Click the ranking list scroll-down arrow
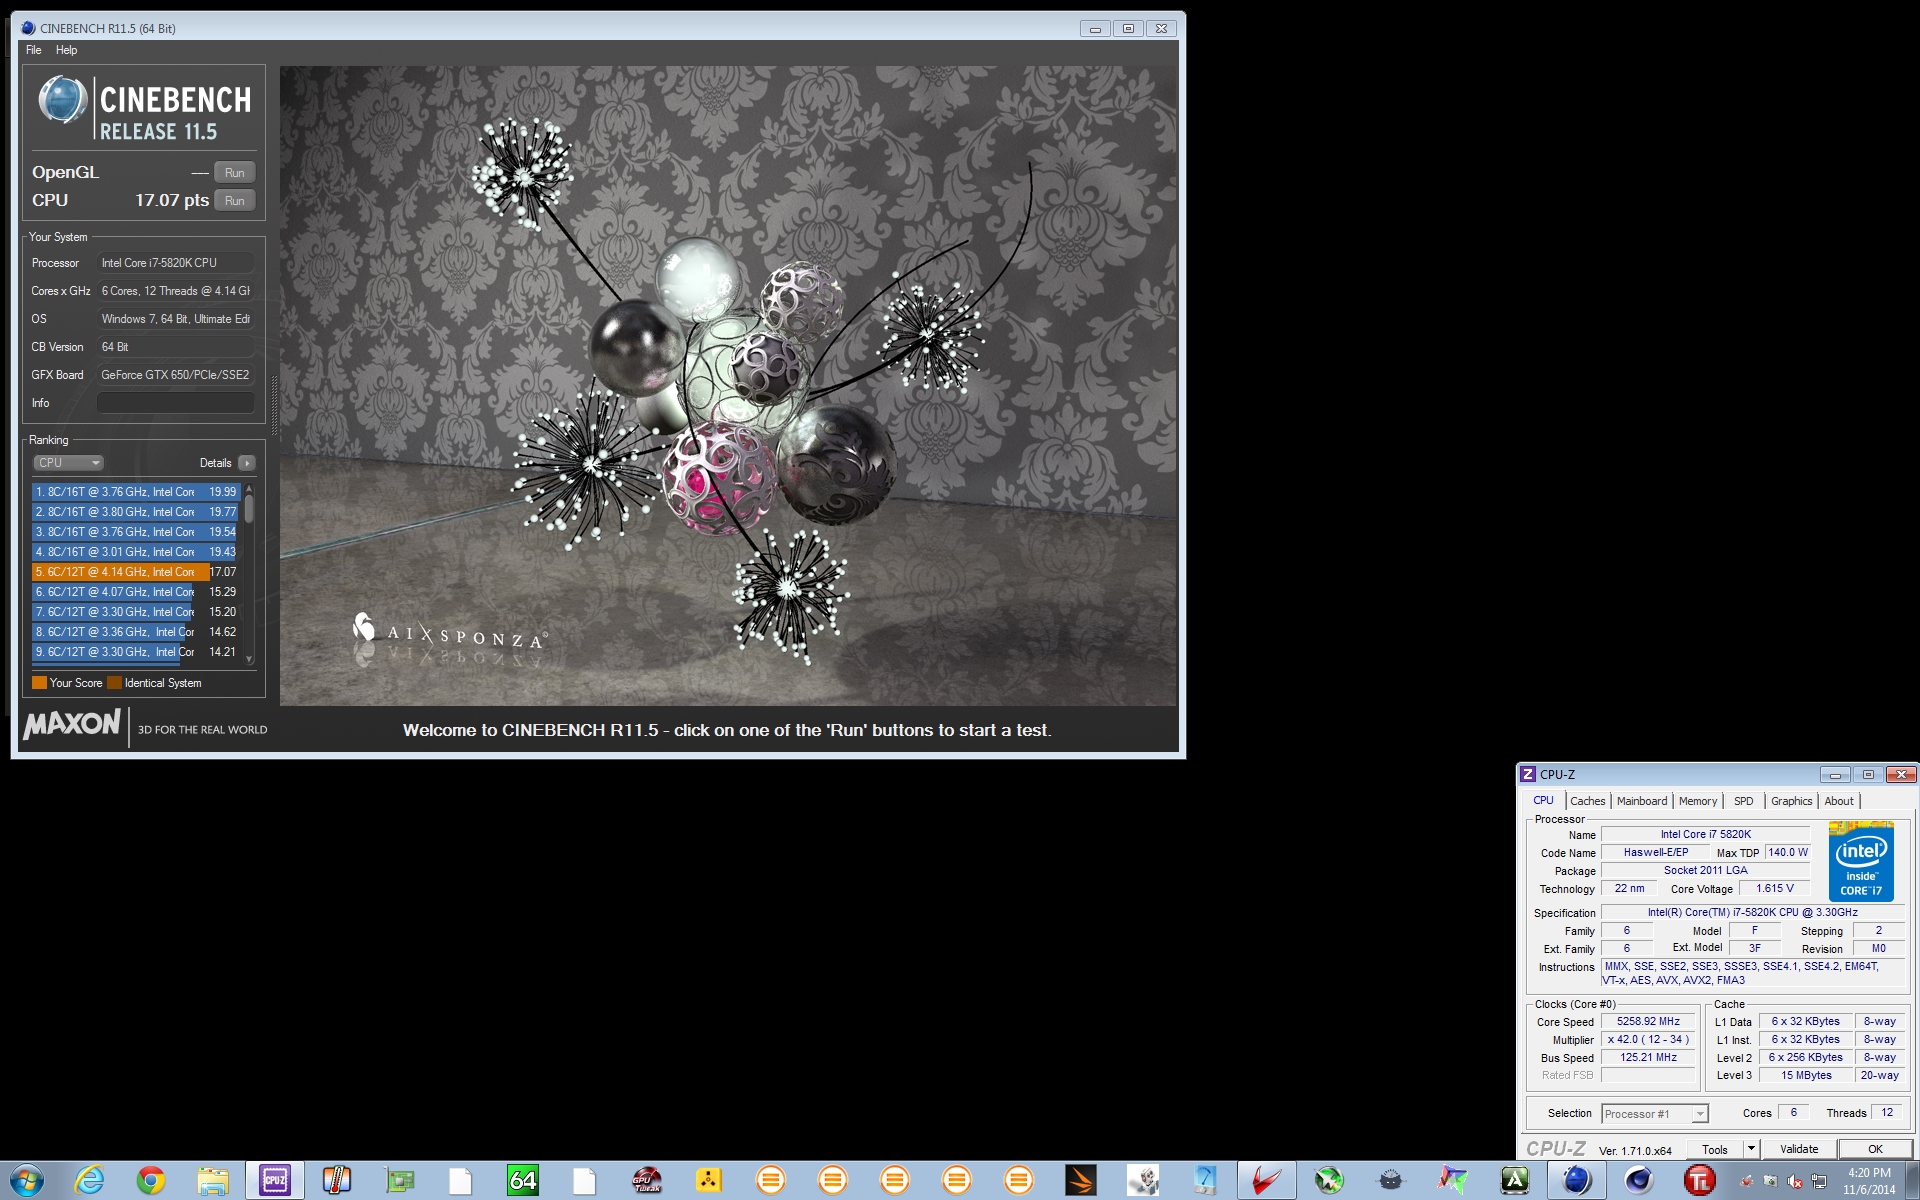The height and width of the screenshot is (1200, 1920). tap(249, 660)
